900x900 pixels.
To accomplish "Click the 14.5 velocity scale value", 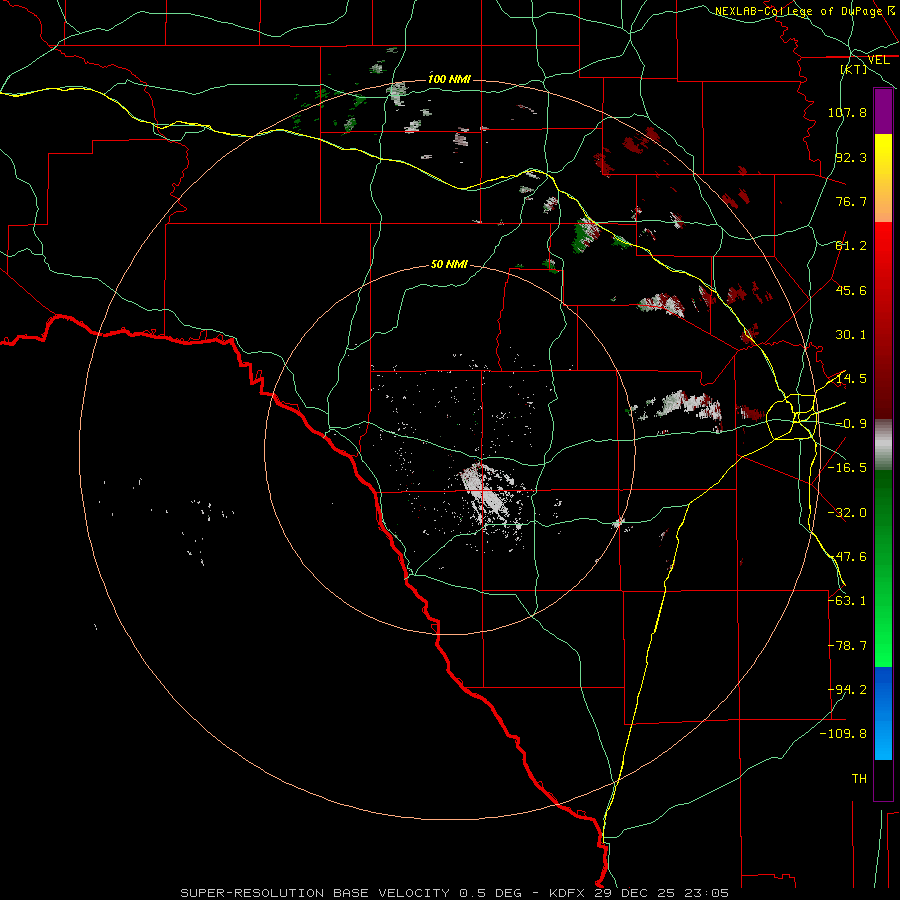I will [851, 379].
